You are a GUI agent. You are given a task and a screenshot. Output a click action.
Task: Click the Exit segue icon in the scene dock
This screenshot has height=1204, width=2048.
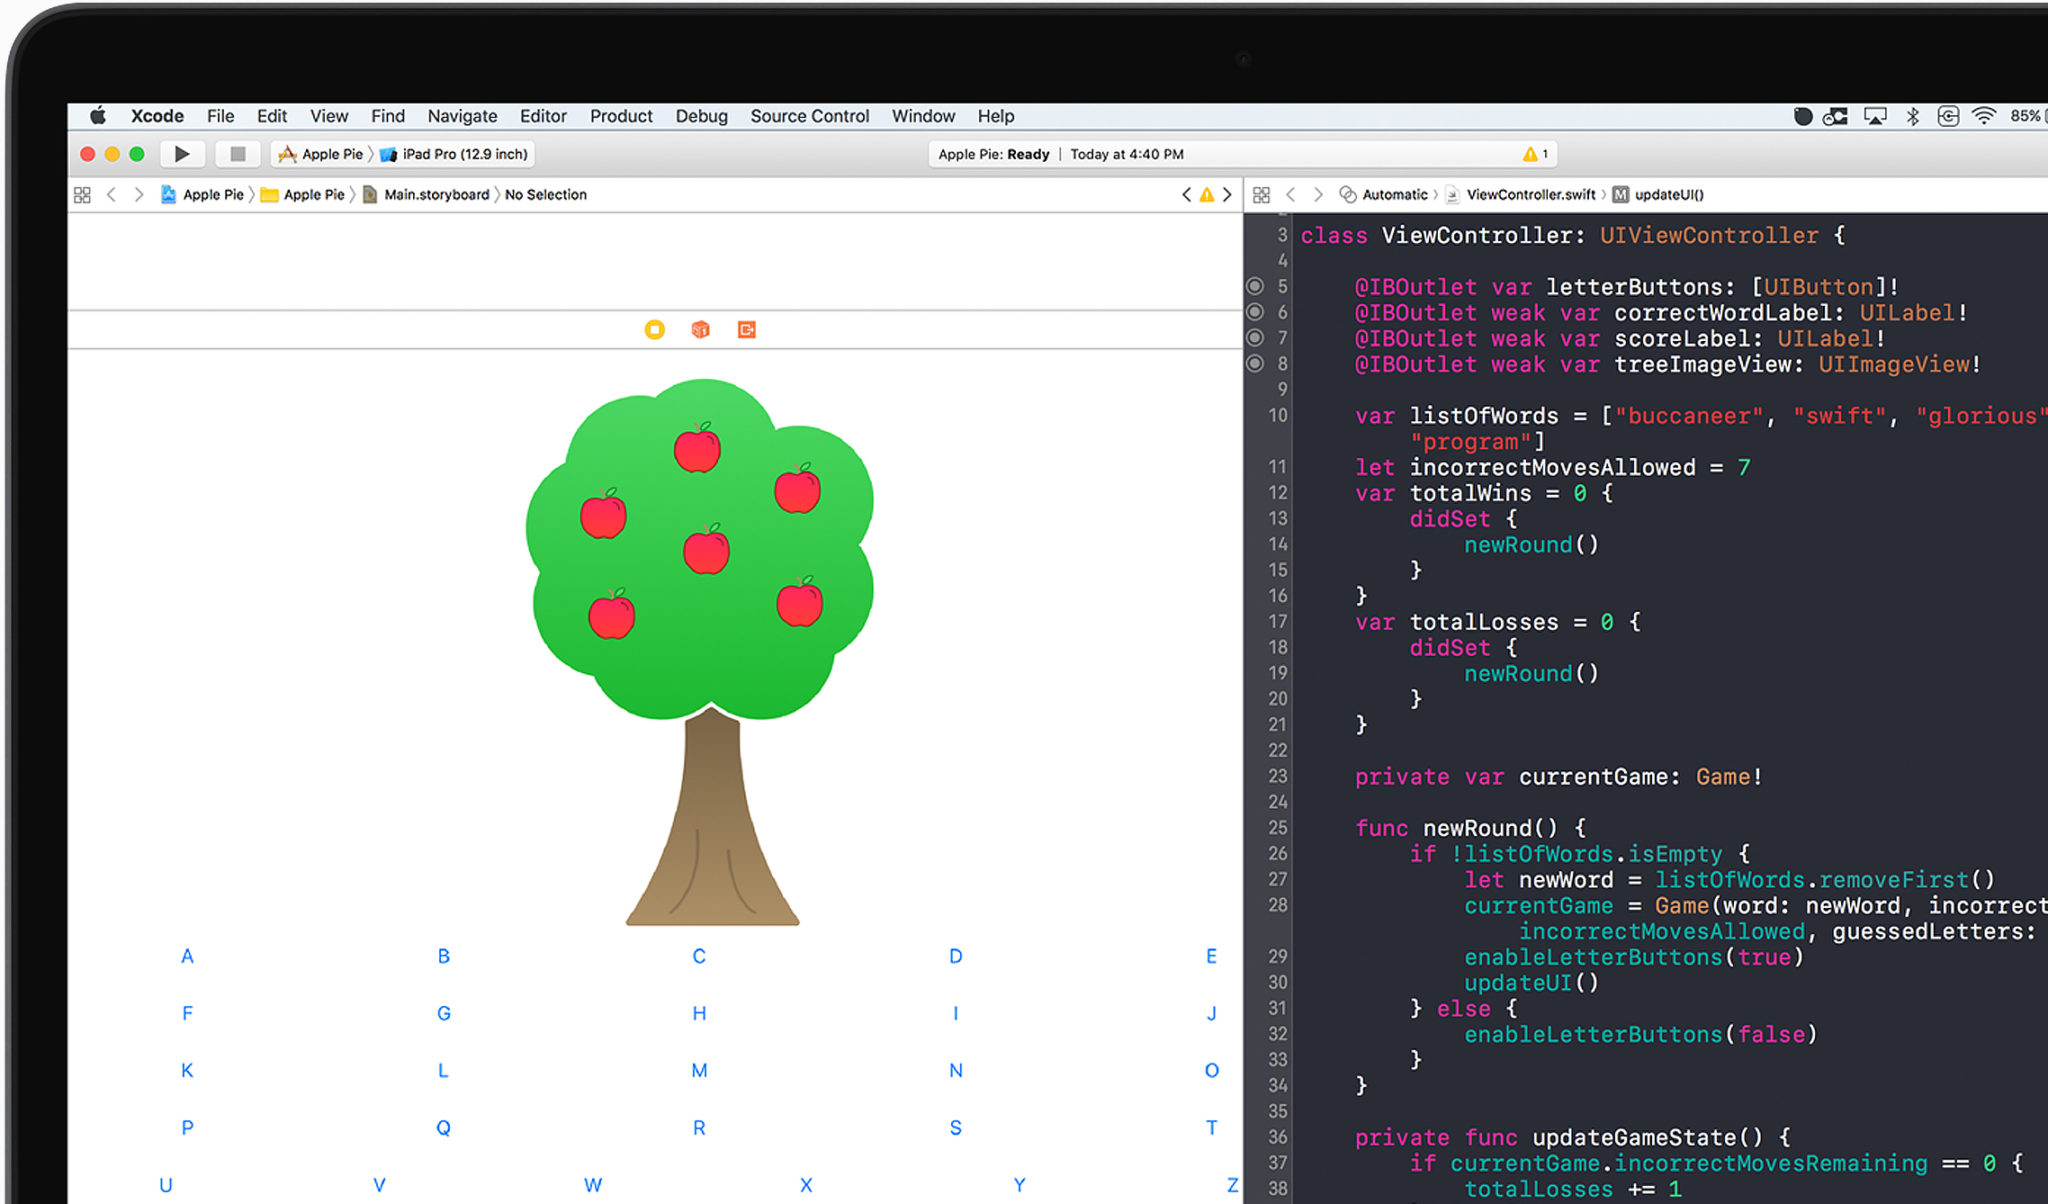point(746,329)
